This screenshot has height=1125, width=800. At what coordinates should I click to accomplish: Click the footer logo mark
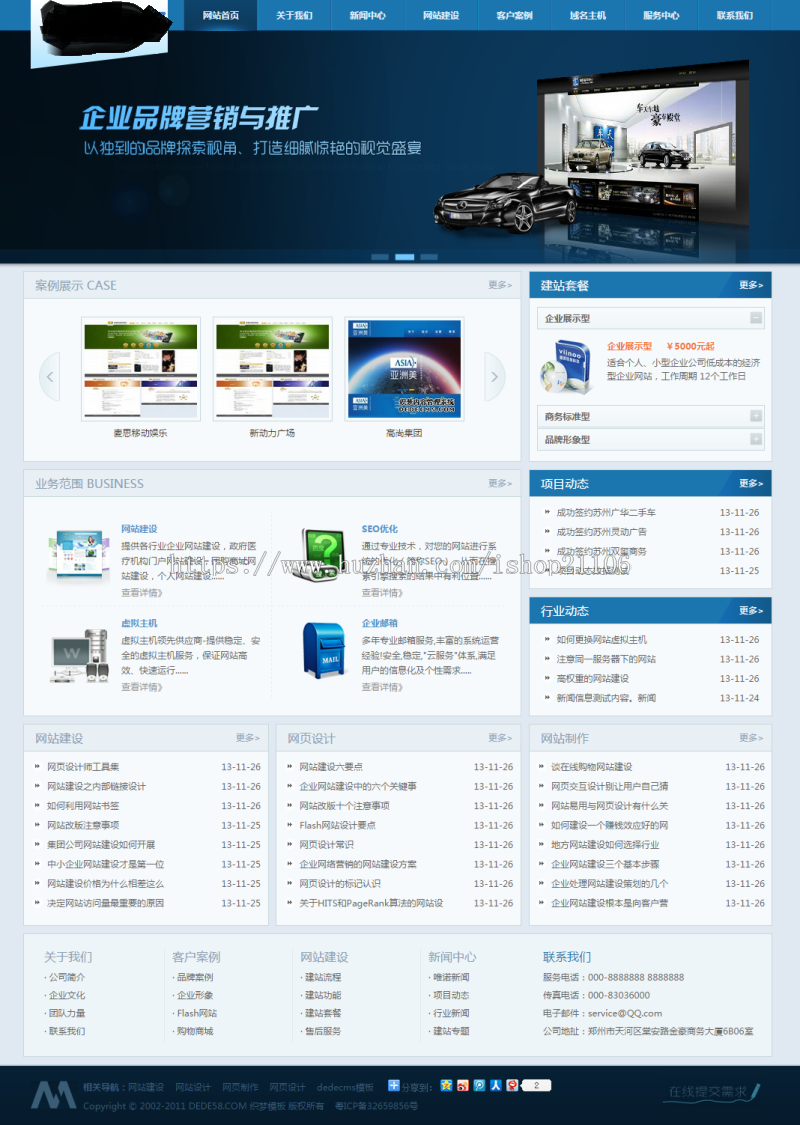54,1094
